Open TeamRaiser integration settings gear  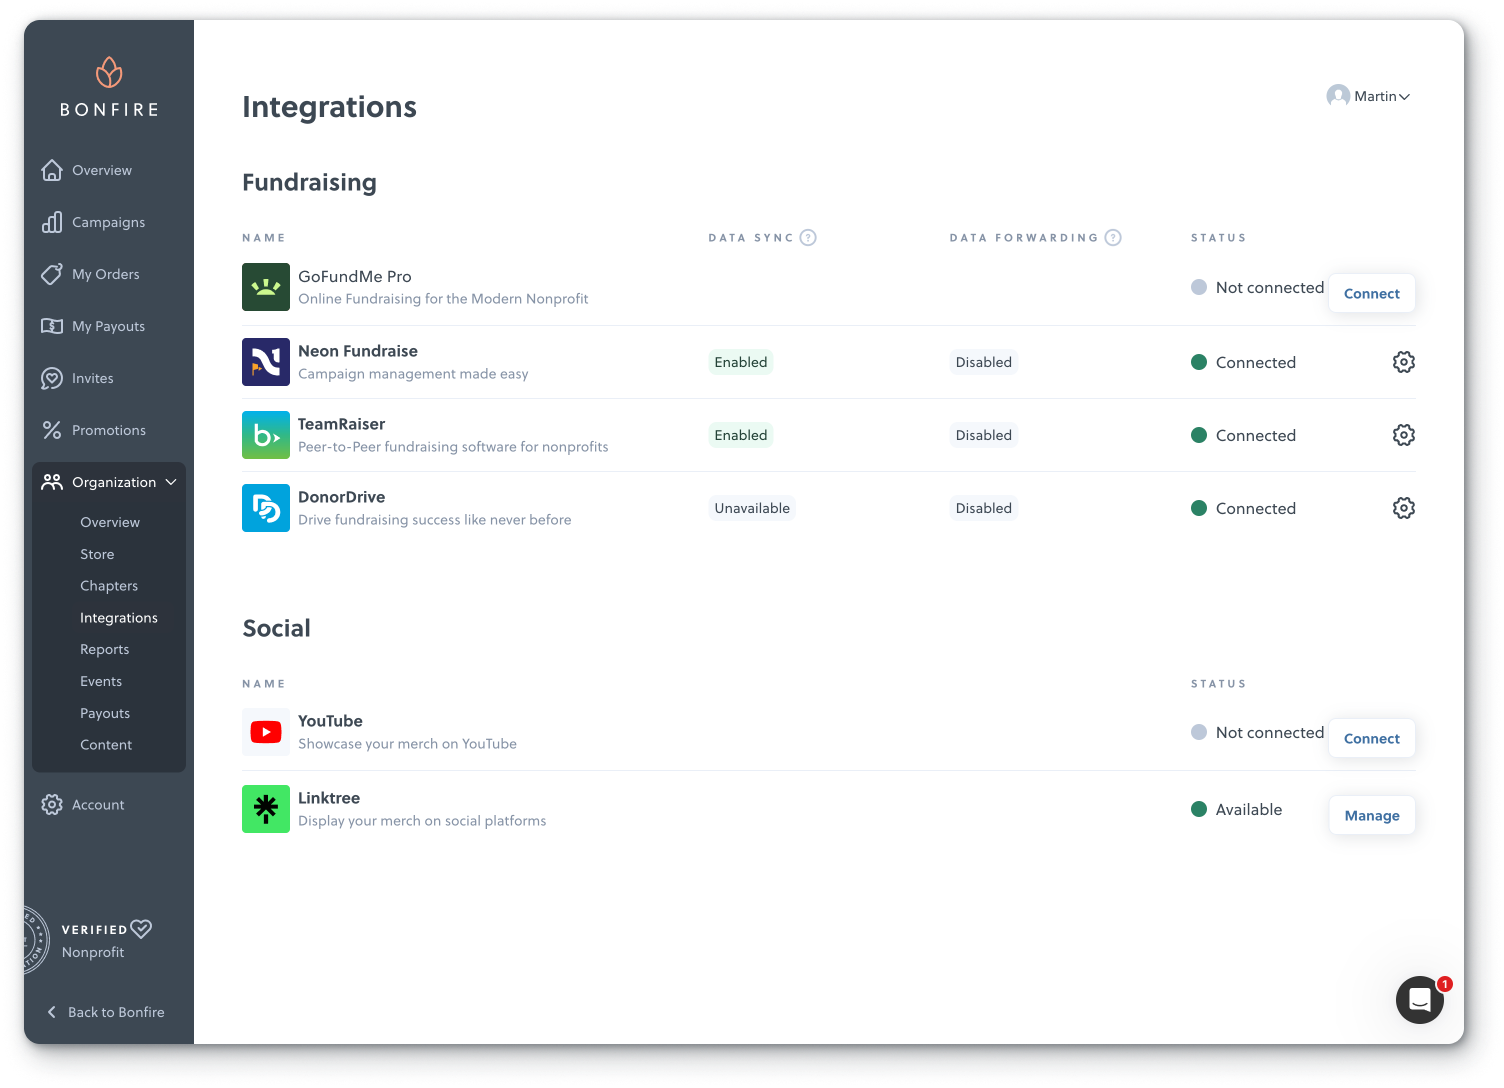[1403, 435]
